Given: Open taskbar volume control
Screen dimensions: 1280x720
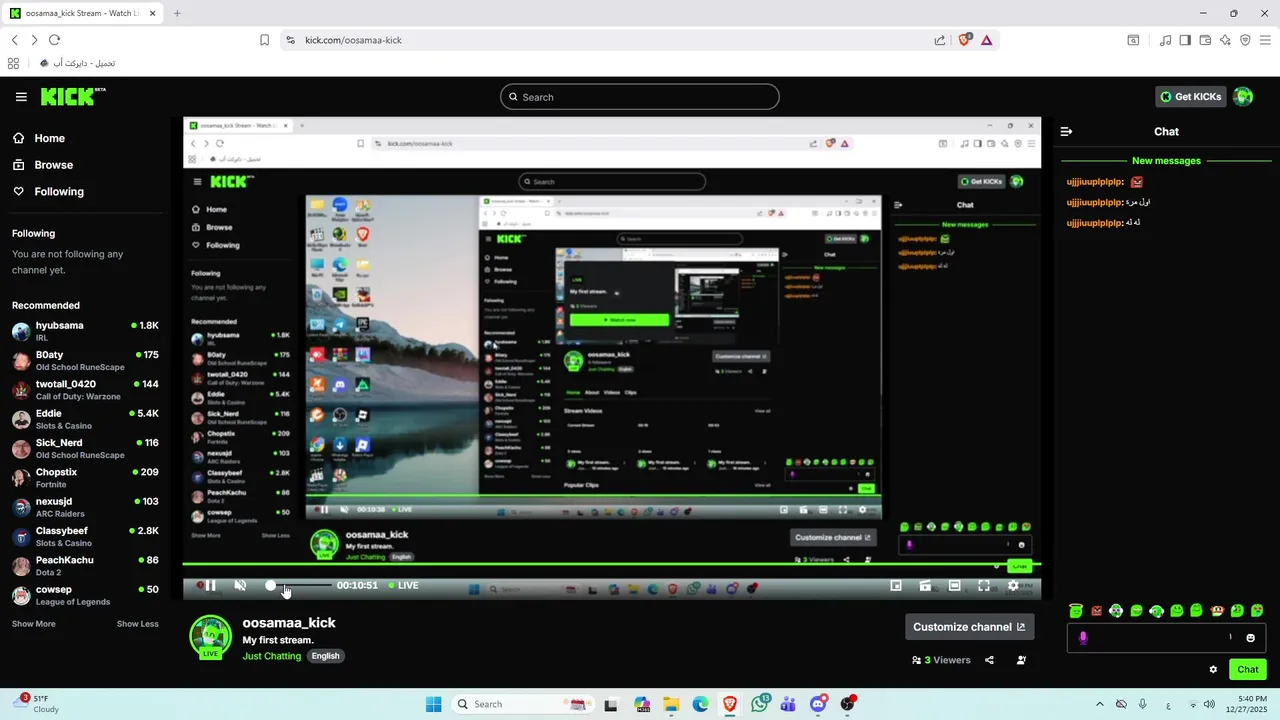Looking at the screenshot, I should coord(1210,704).
